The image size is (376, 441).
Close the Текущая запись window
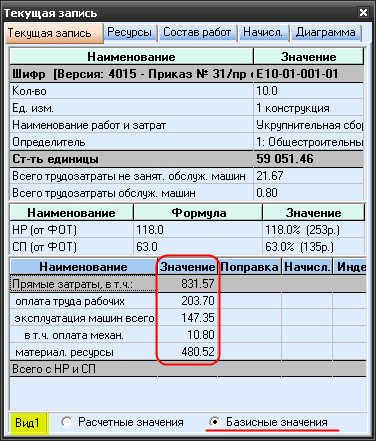(363, 13)
